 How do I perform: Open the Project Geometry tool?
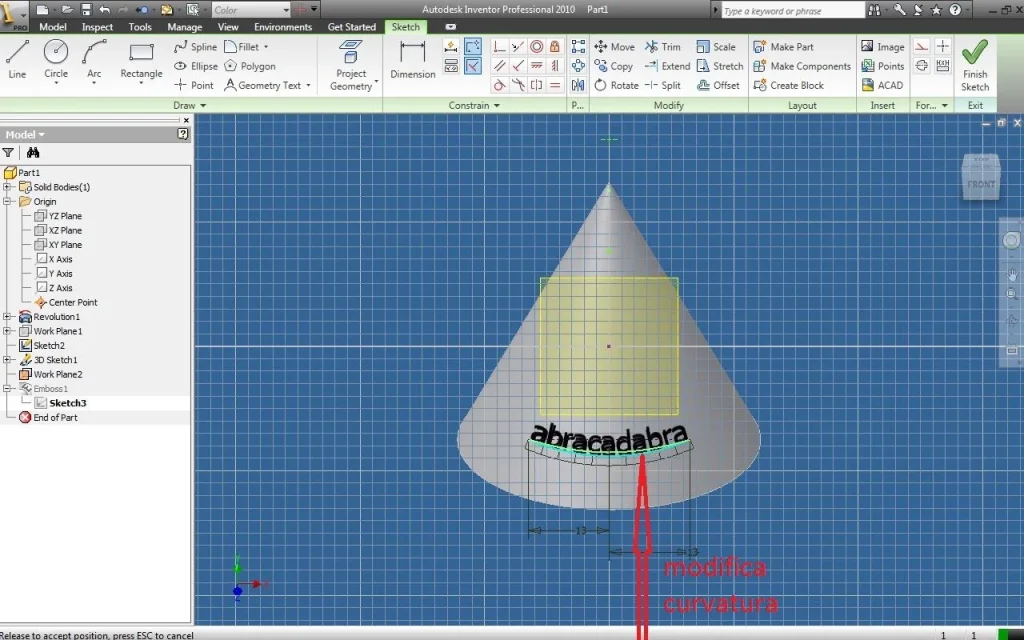[x=351, y=65]
